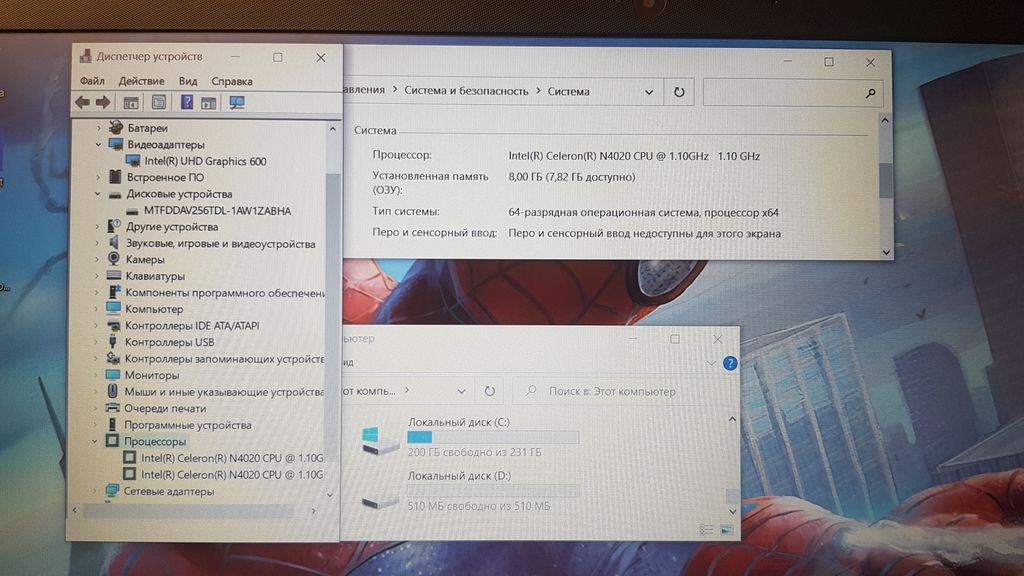The image size is (1024, 576).
Task: Click the monitor icon beside Мониторы
Action: tap(113, 374)
